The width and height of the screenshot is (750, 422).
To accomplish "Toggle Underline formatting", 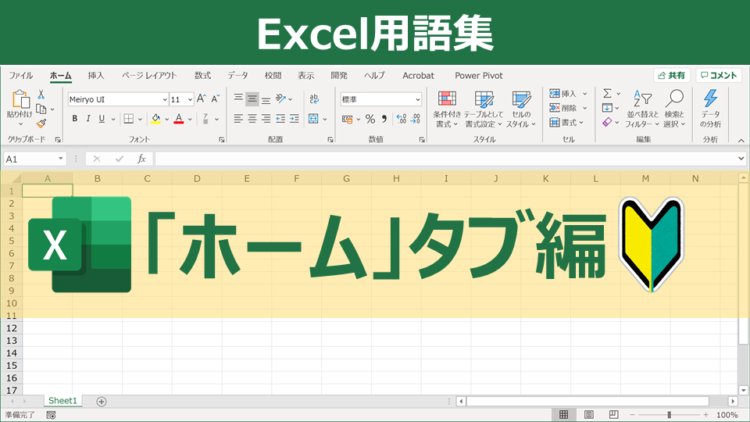I will coord(101,119).
